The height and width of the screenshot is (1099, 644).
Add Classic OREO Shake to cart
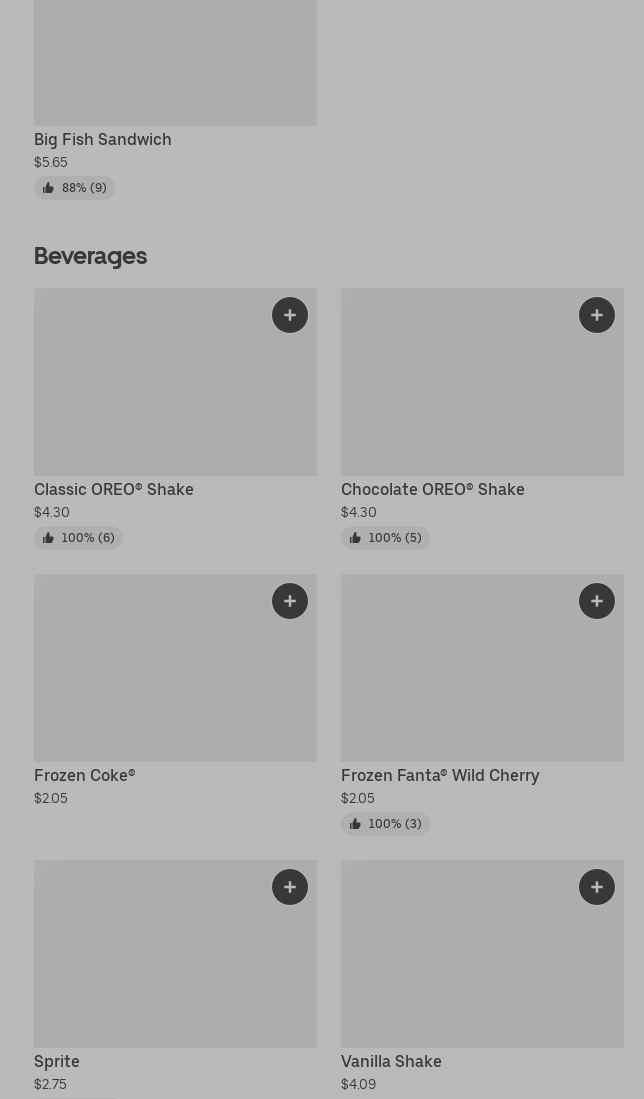click(x=290, y=315)
